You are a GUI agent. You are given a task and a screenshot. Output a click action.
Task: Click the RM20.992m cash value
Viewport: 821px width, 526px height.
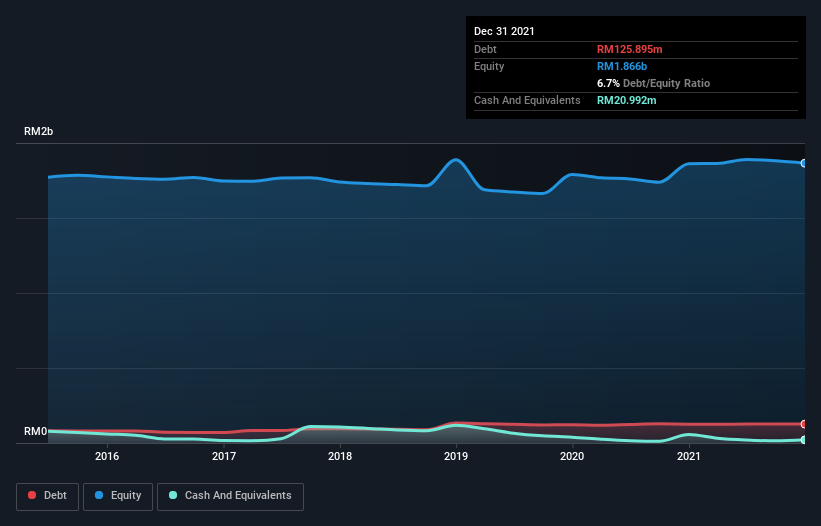coord(626,100)
